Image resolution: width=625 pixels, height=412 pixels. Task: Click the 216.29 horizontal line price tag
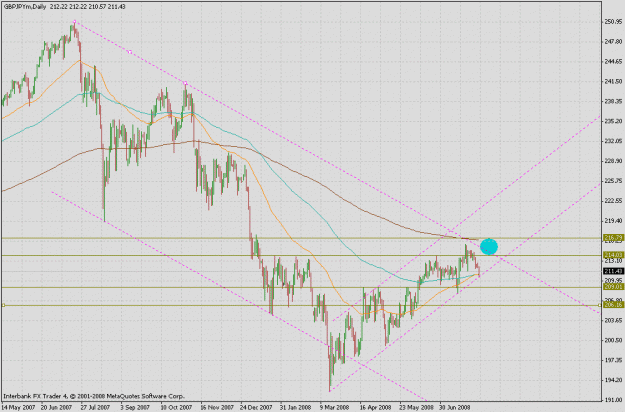613,237
